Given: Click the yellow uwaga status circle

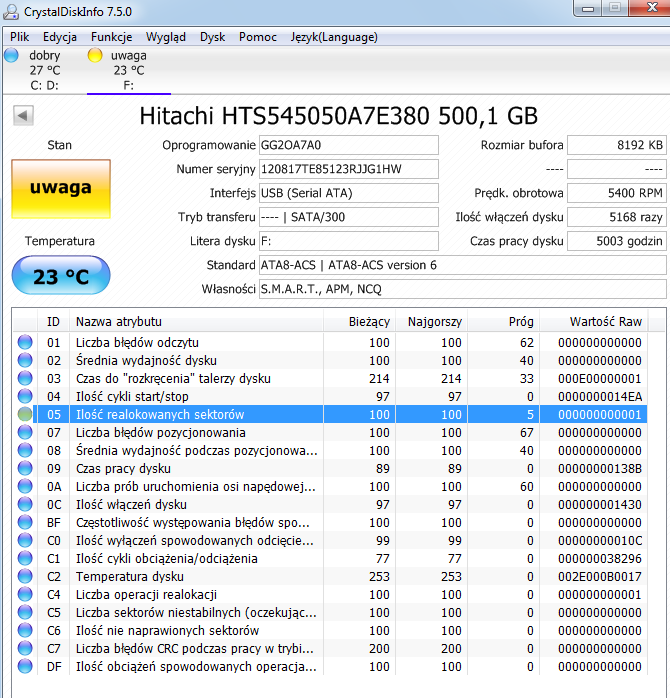Looking at the screenshot, I should (x=95, y=55).
